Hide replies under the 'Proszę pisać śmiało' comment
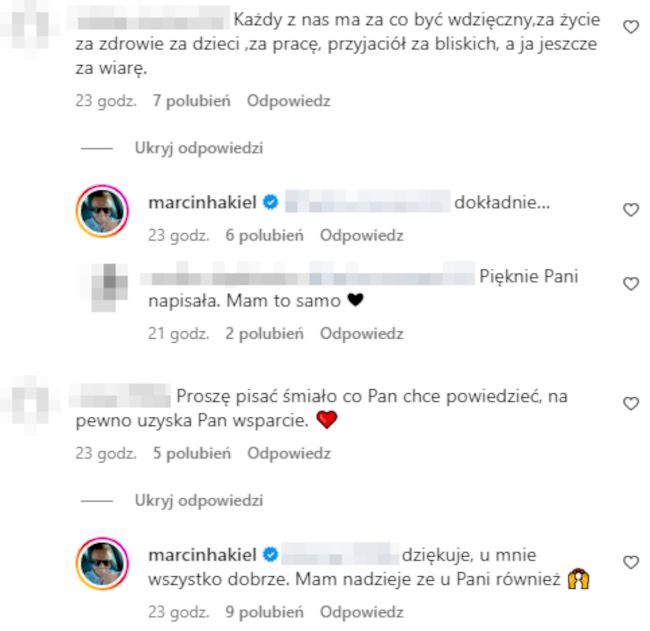The width and height of the screenshot is (650, 631). [x=199, y=500]
